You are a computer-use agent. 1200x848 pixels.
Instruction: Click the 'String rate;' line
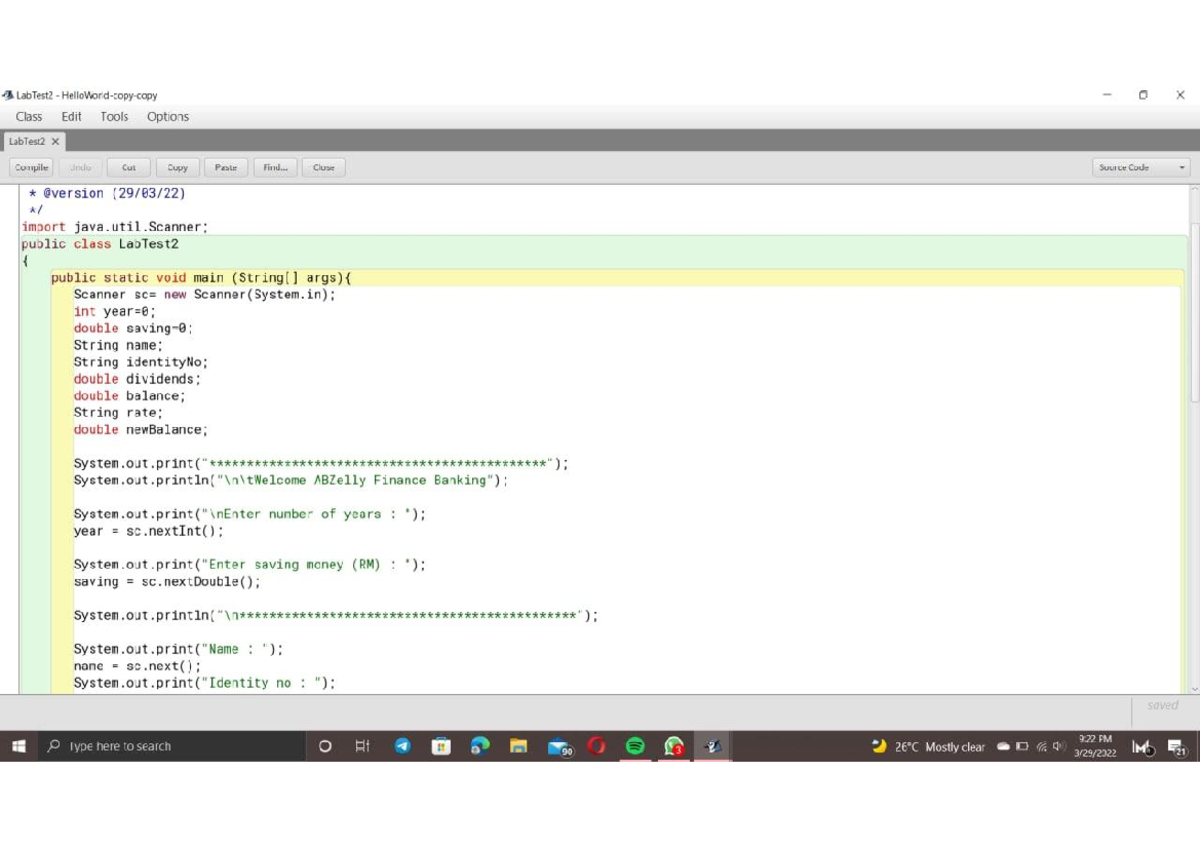(118, 413)
